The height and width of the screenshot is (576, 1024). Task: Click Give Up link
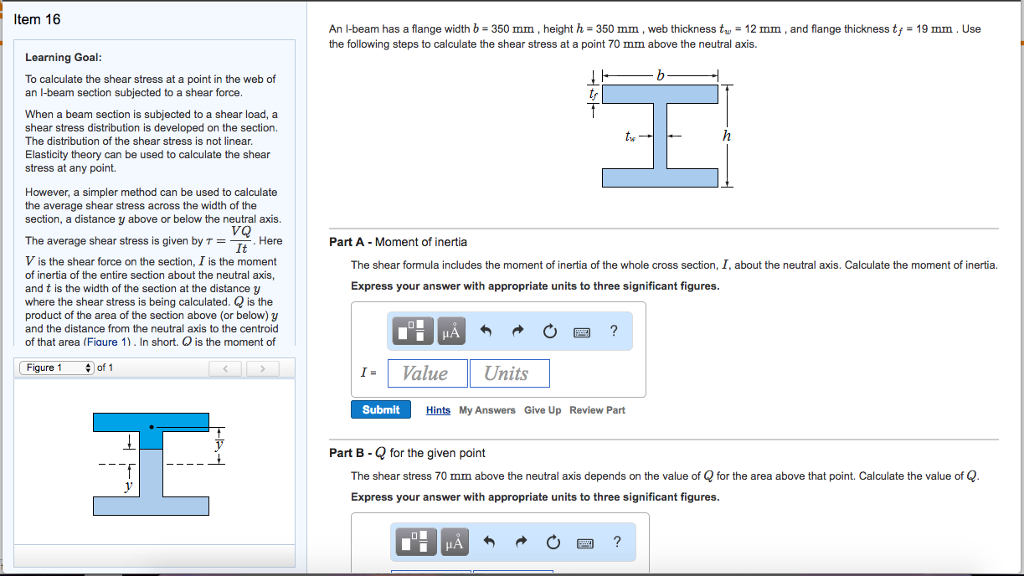pos(543,410)
